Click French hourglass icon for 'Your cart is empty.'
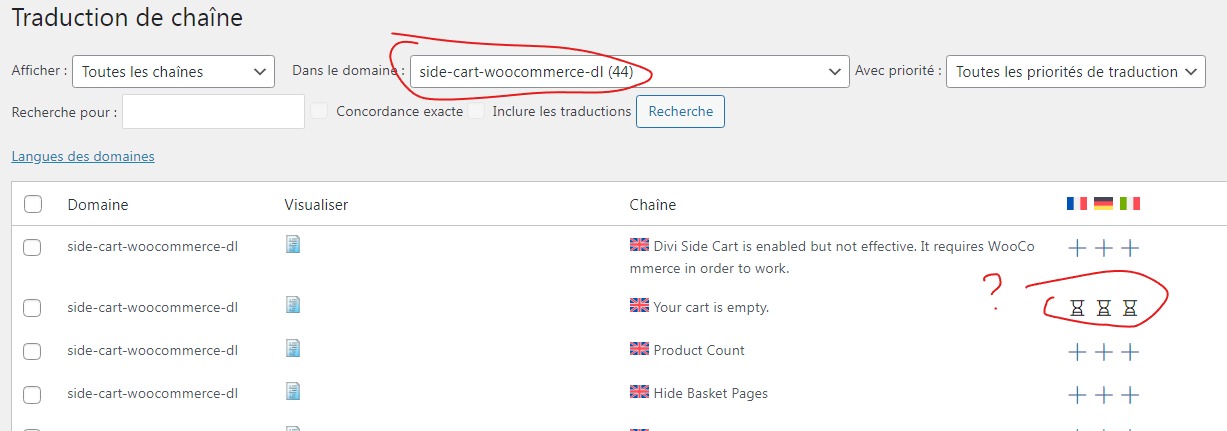Viewport: 1227px width, 431px height. (x=1077, y=308)
